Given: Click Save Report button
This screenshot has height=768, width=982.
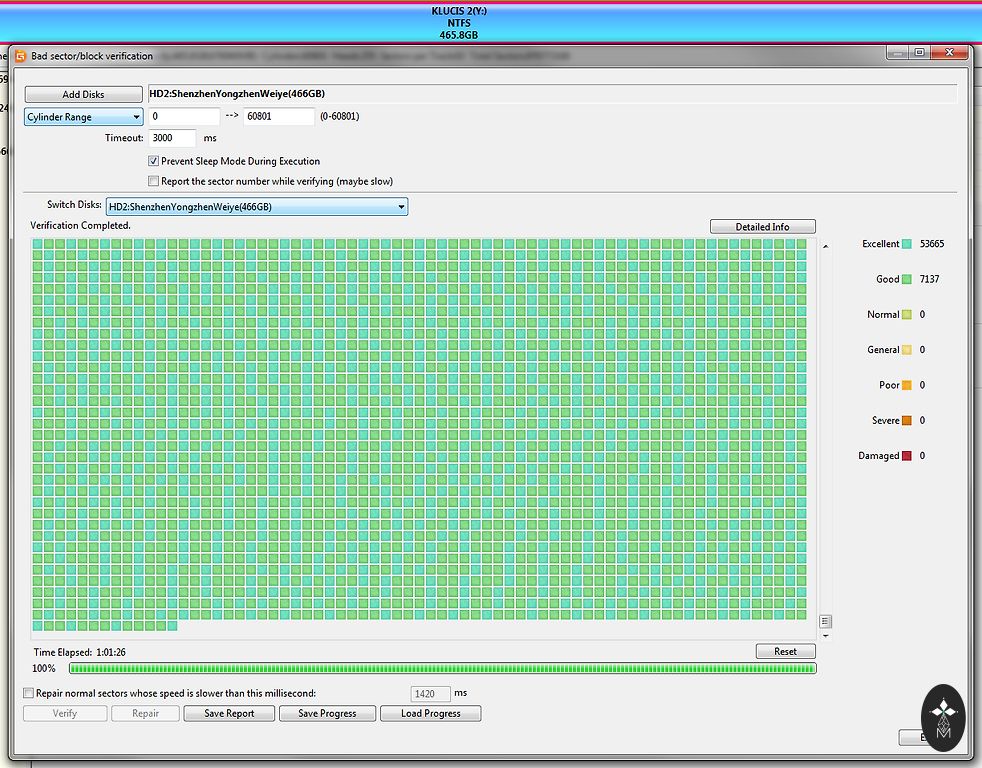Looking at the screenshot, I should tap(229, 713).
